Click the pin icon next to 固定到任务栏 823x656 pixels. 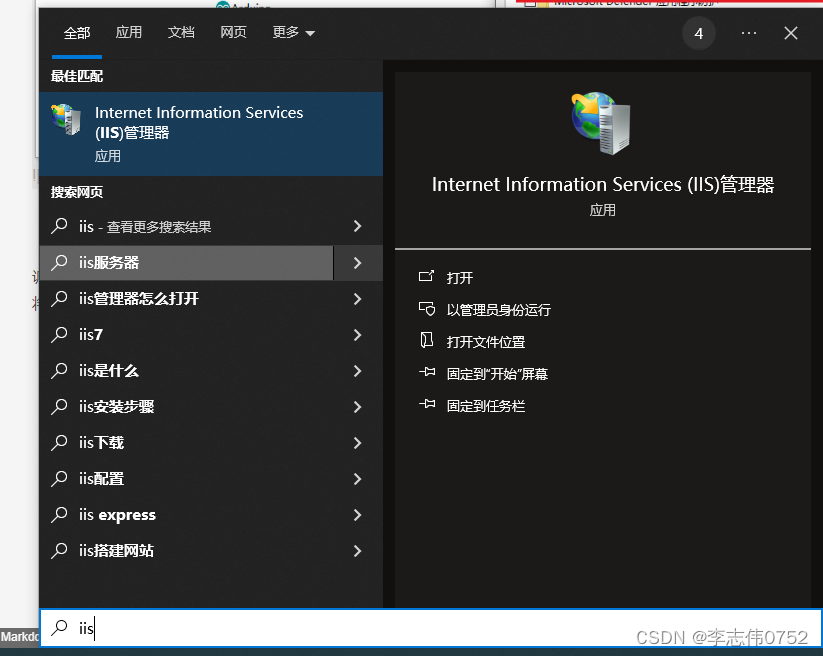pos(427,404)
